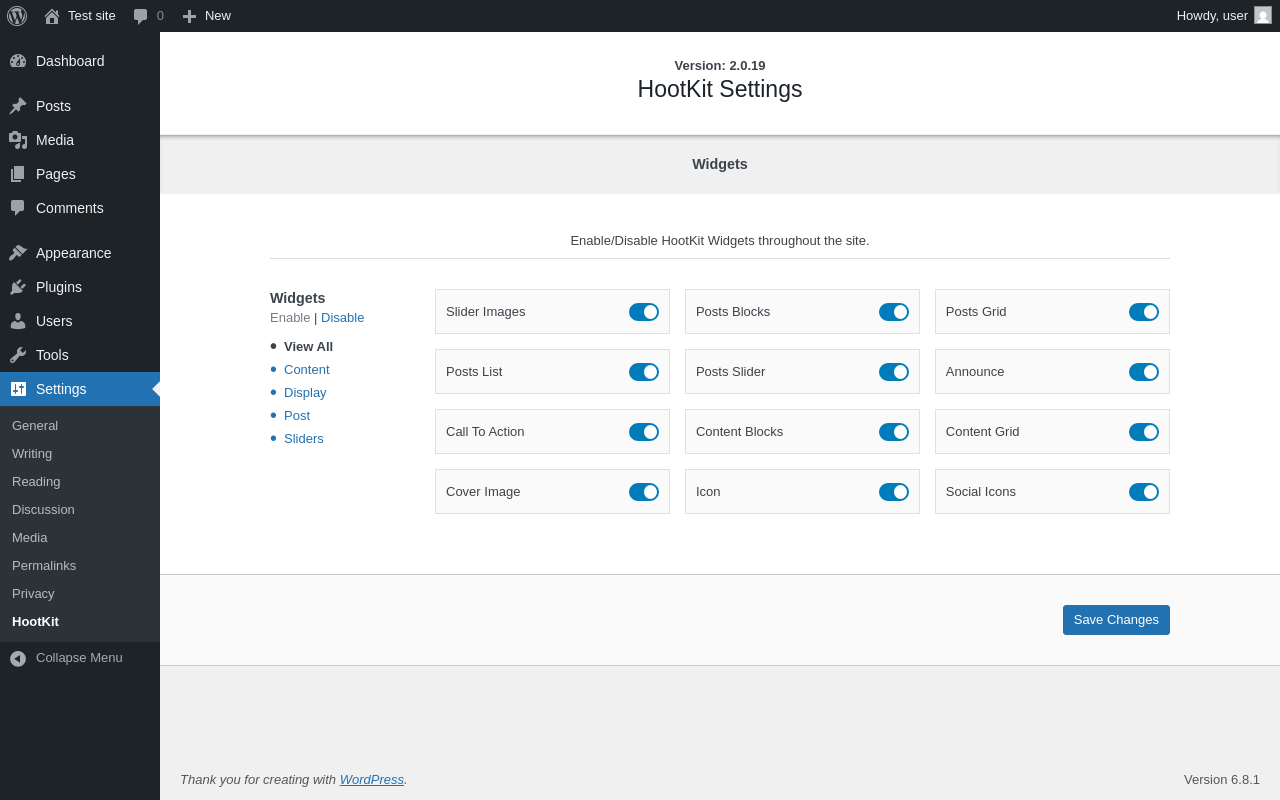Click the Save Changes button
The image size is (1280, 800).
[x=1116, y=620]
